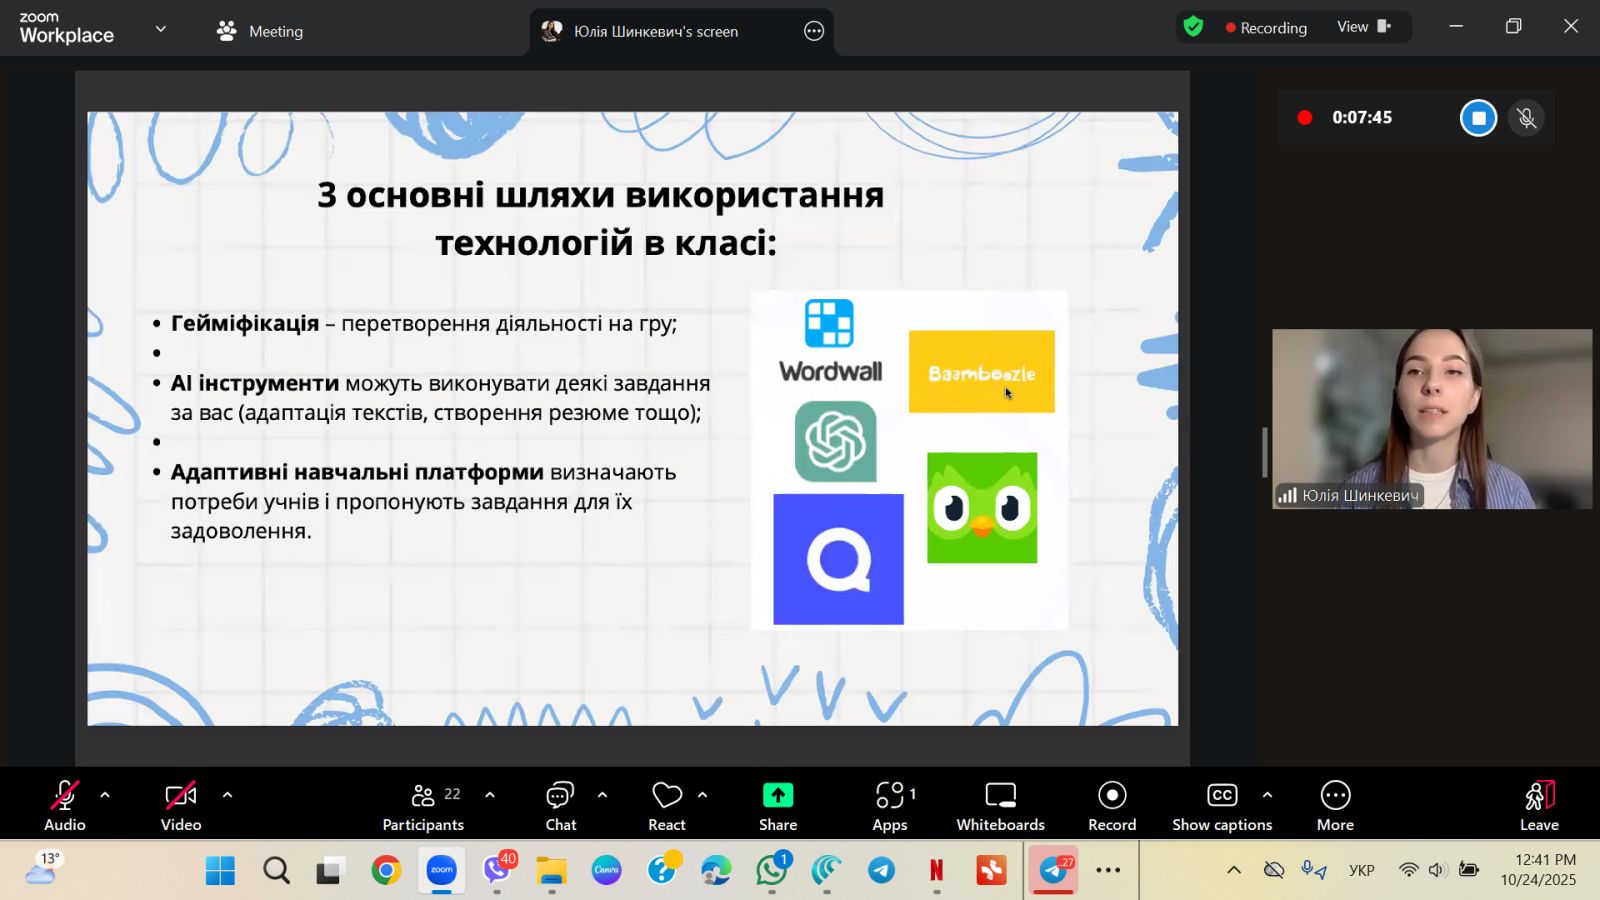Open the Participants list
The image size is (1600, 900).
pyautogui.click(x=423, y=805)
